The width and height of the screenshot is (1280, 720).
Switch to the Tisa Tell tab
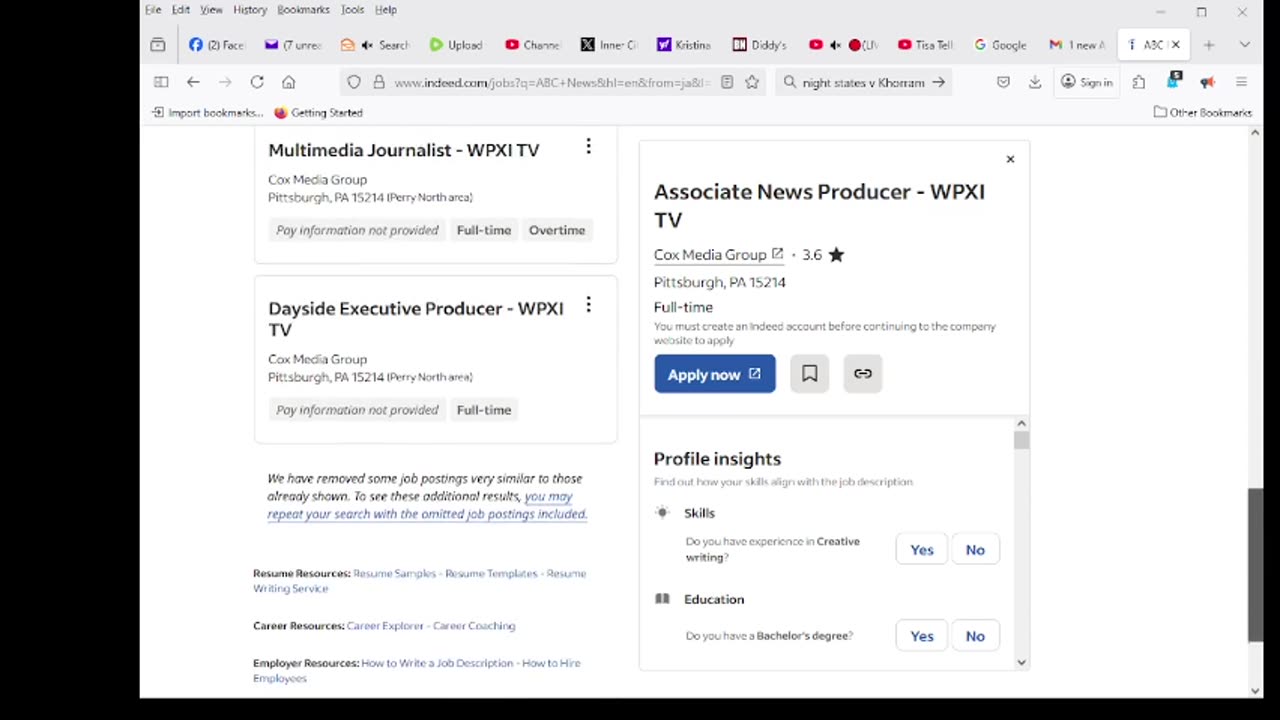tap(925, 45)
